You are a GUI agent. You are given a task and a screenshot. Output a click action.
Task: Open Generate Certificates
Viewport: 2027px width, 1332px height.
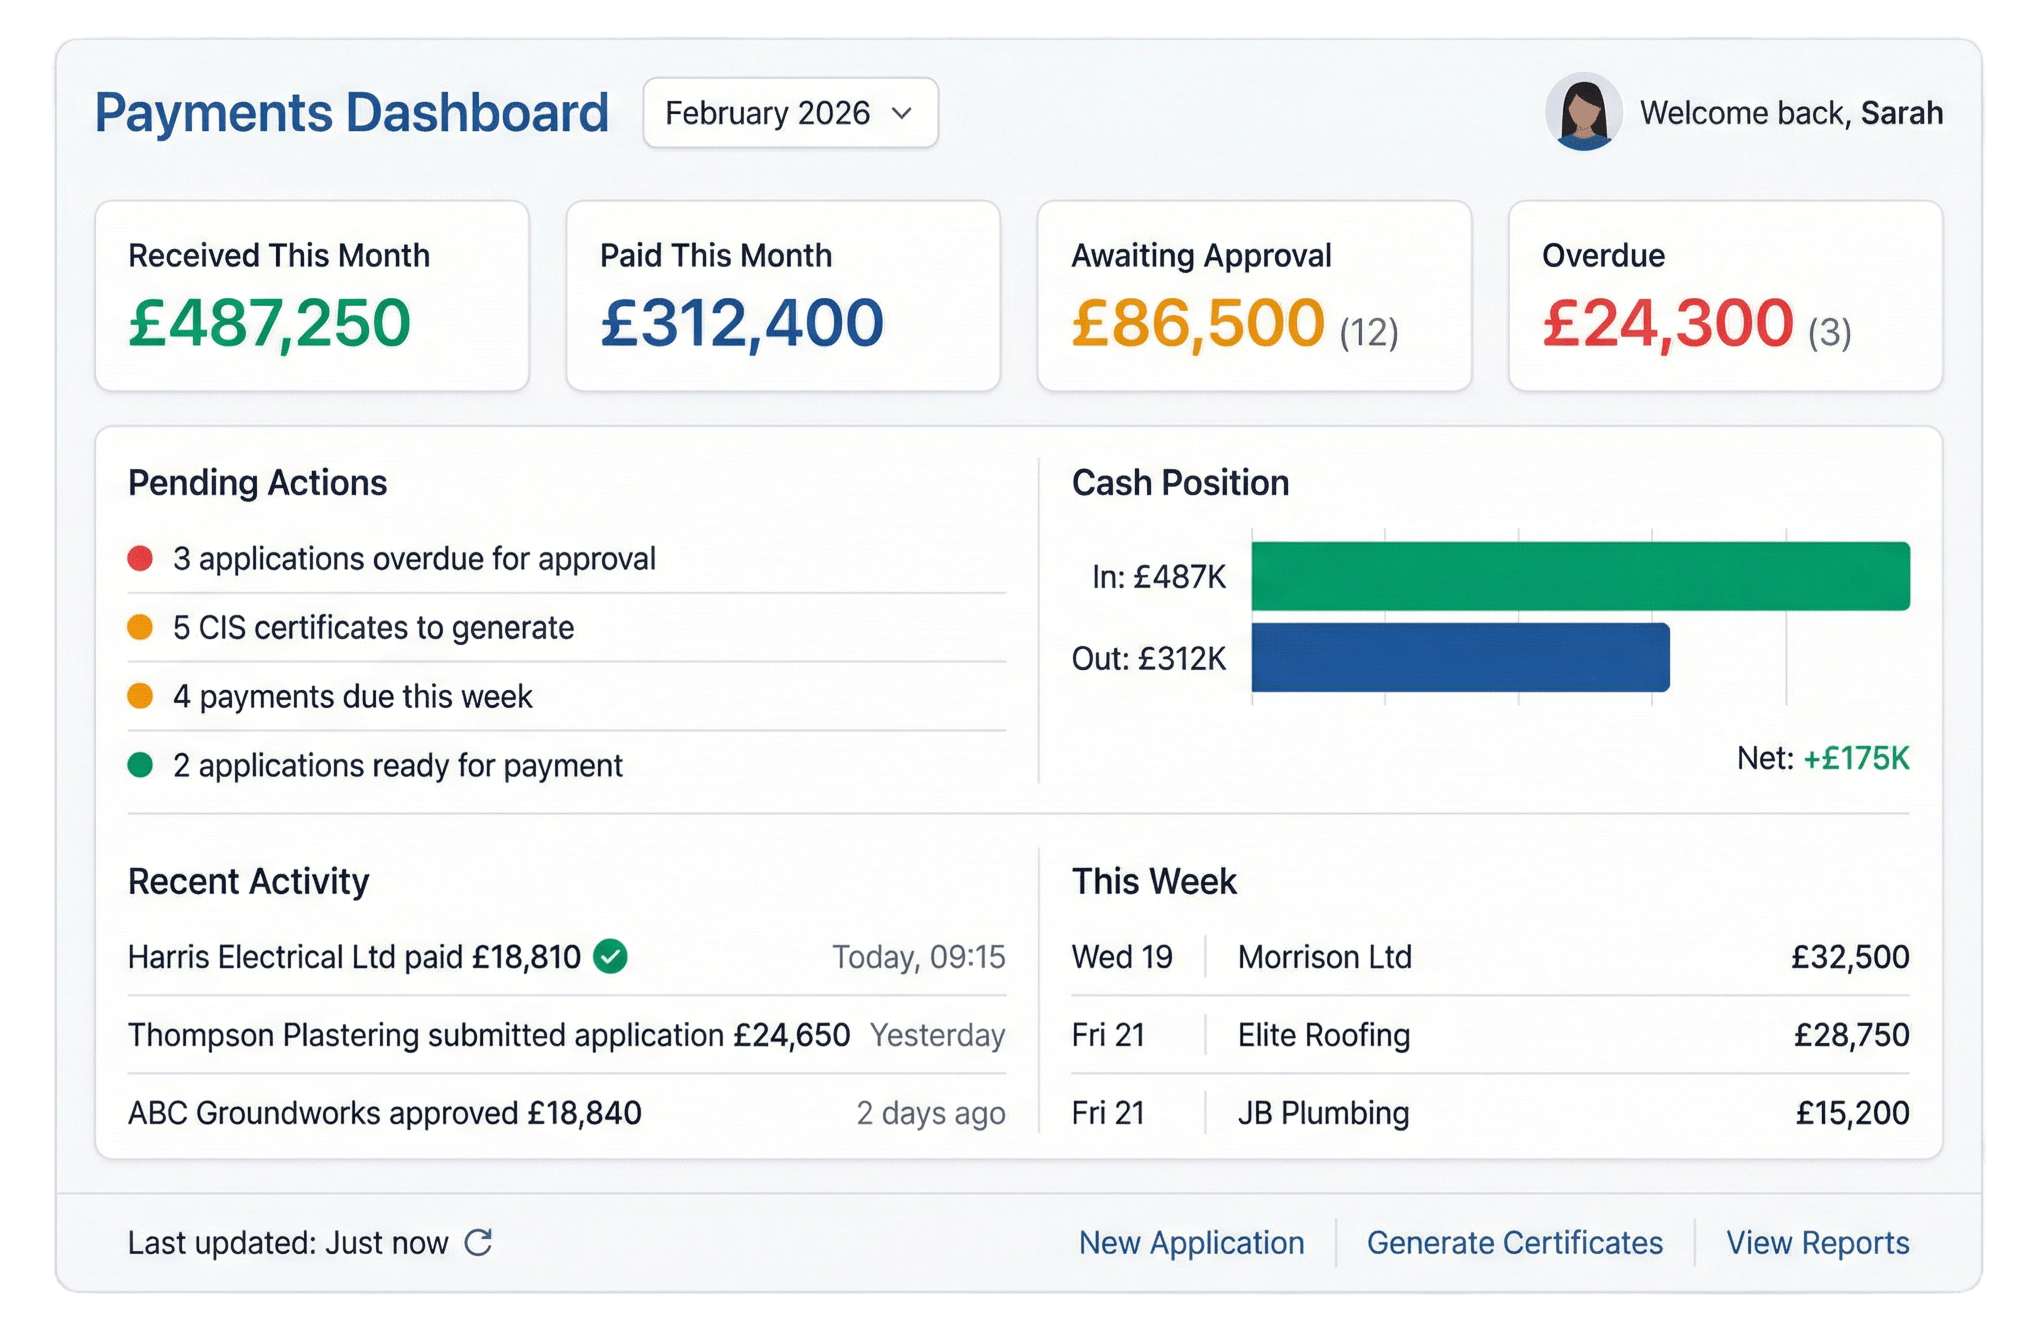click(1515, 1243)
